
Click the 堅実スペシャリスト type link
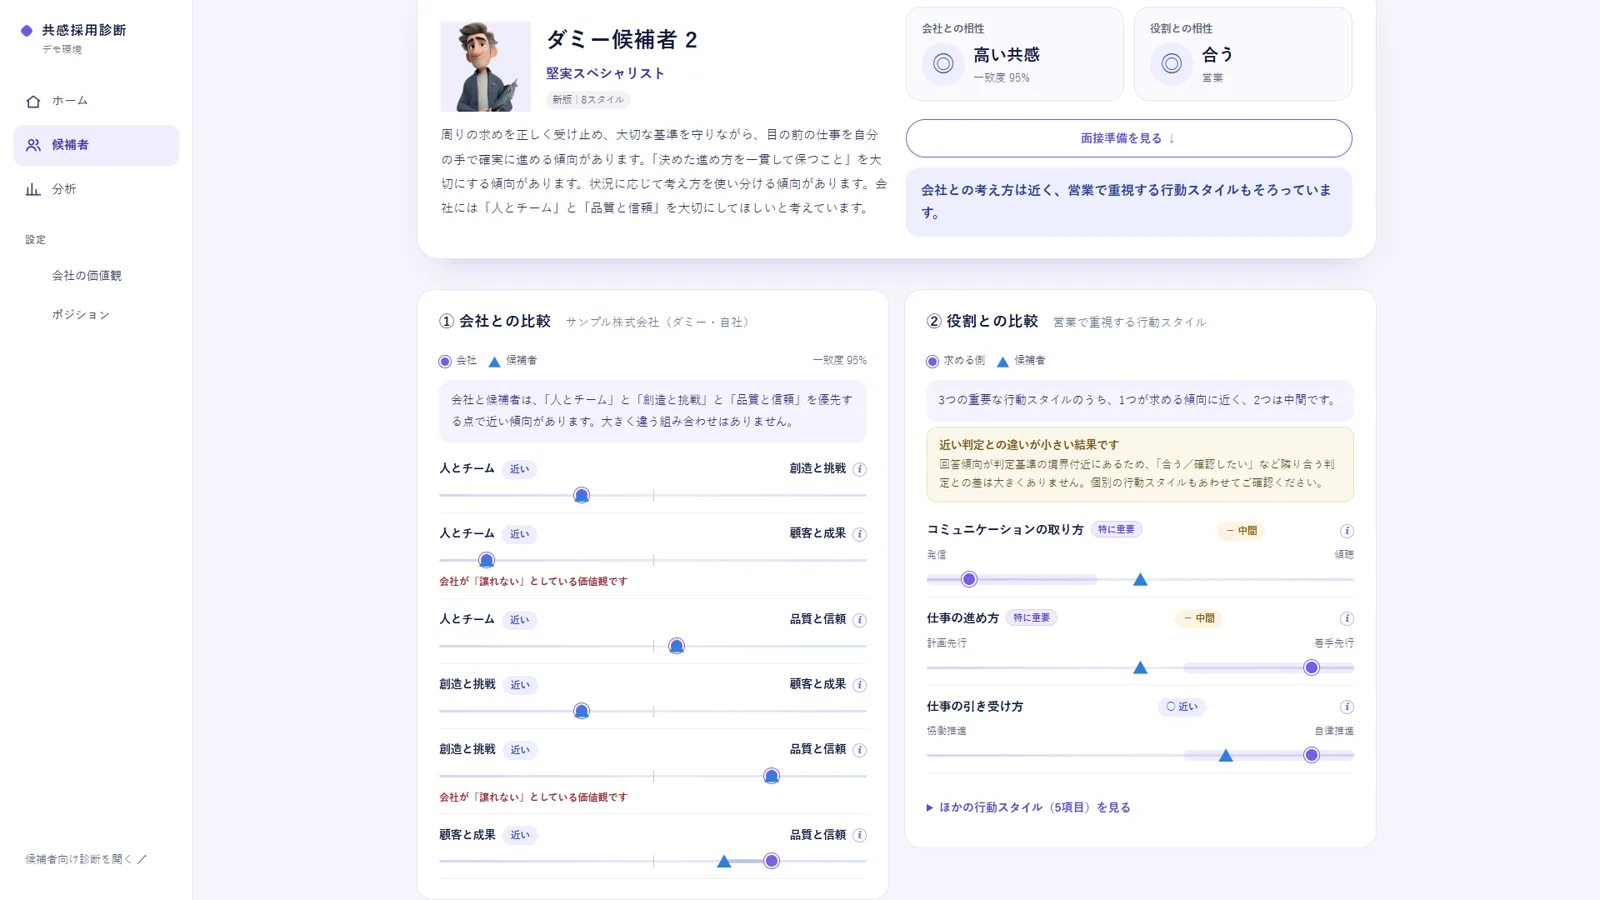pyautogui.click(x=605, y=73)
